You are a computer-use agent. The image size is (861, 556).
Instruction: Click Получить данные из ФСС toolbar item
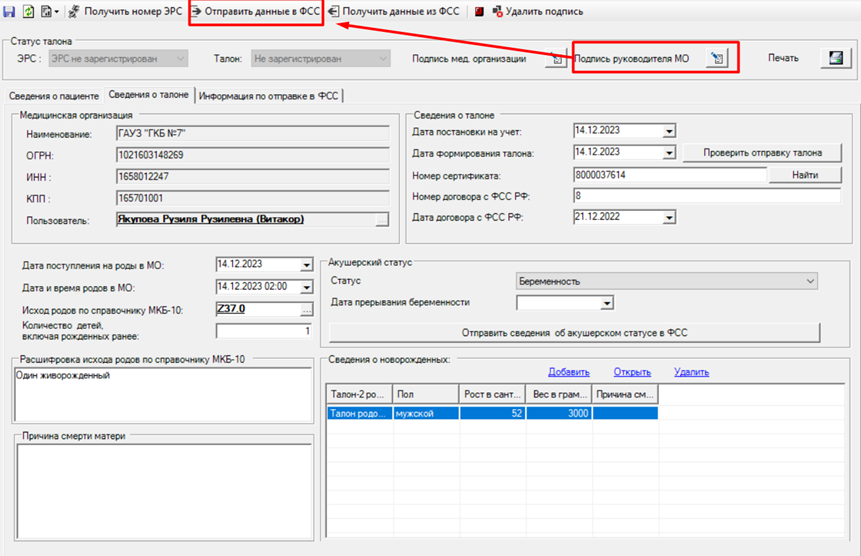point(394,12)
